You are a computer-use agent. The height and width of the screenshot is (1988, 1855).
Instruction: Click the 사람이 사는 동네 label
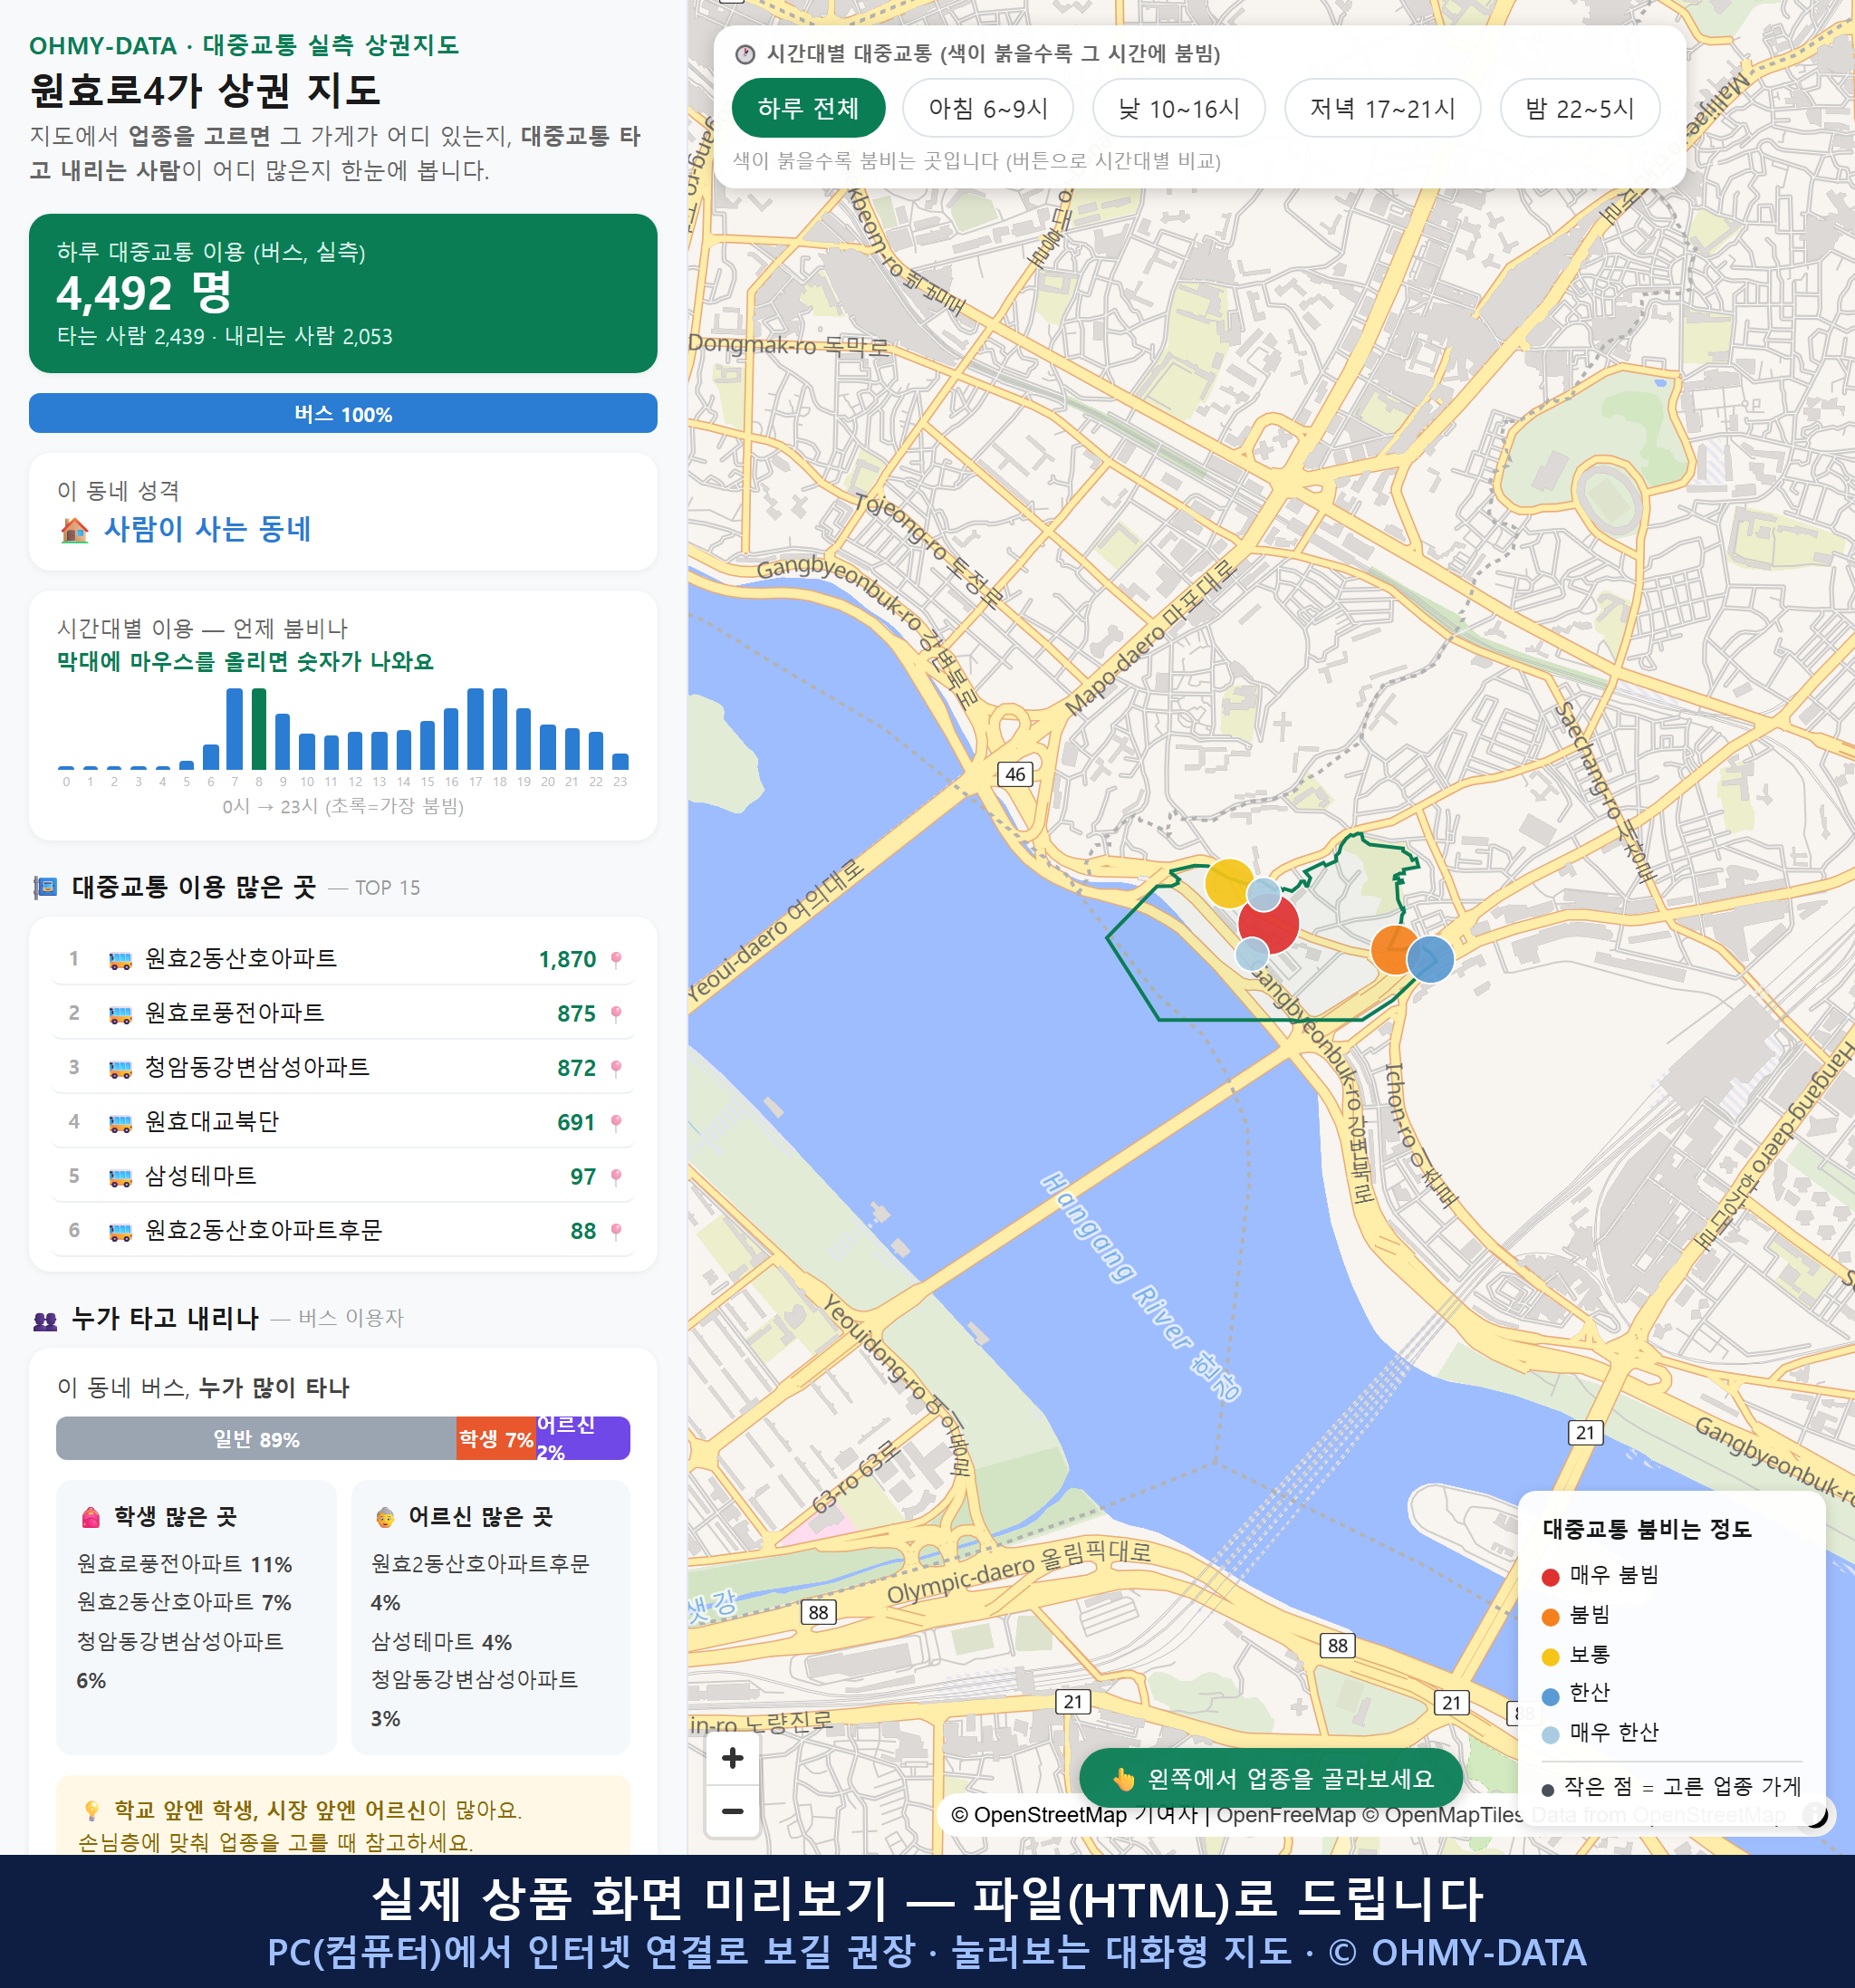pyautogui.click(x=207, y=529)
